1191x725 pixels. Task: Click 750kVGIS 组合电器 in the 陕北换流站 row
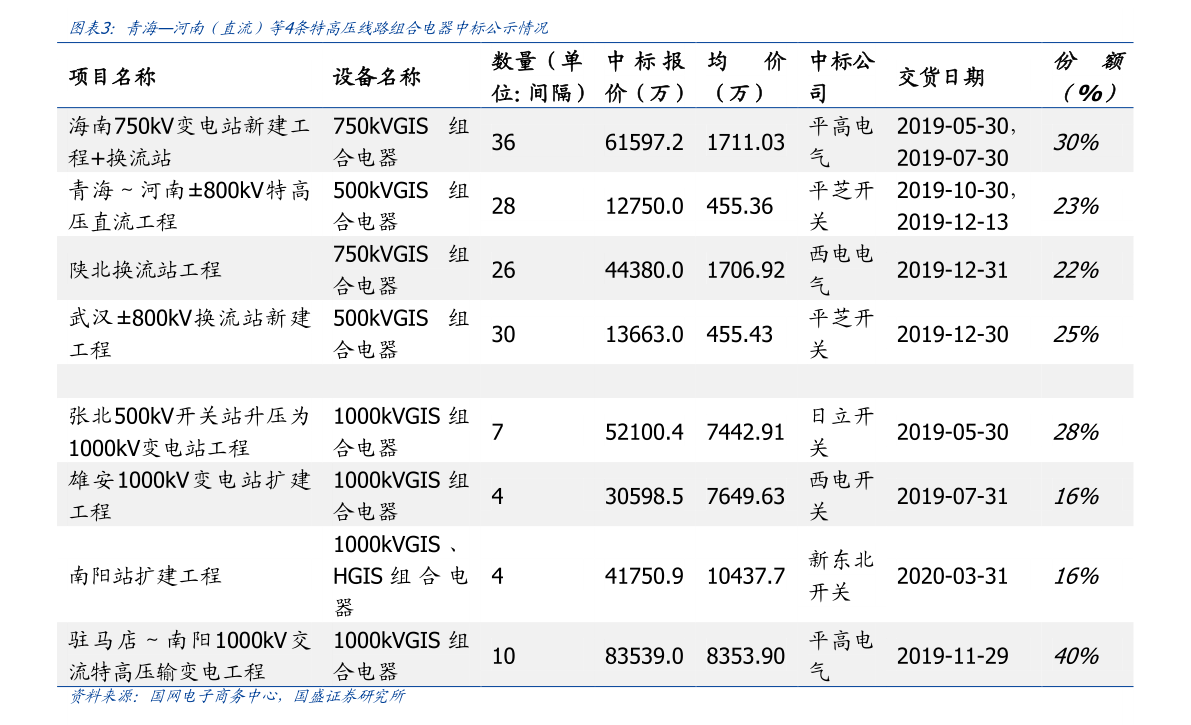tap(401, 270)
